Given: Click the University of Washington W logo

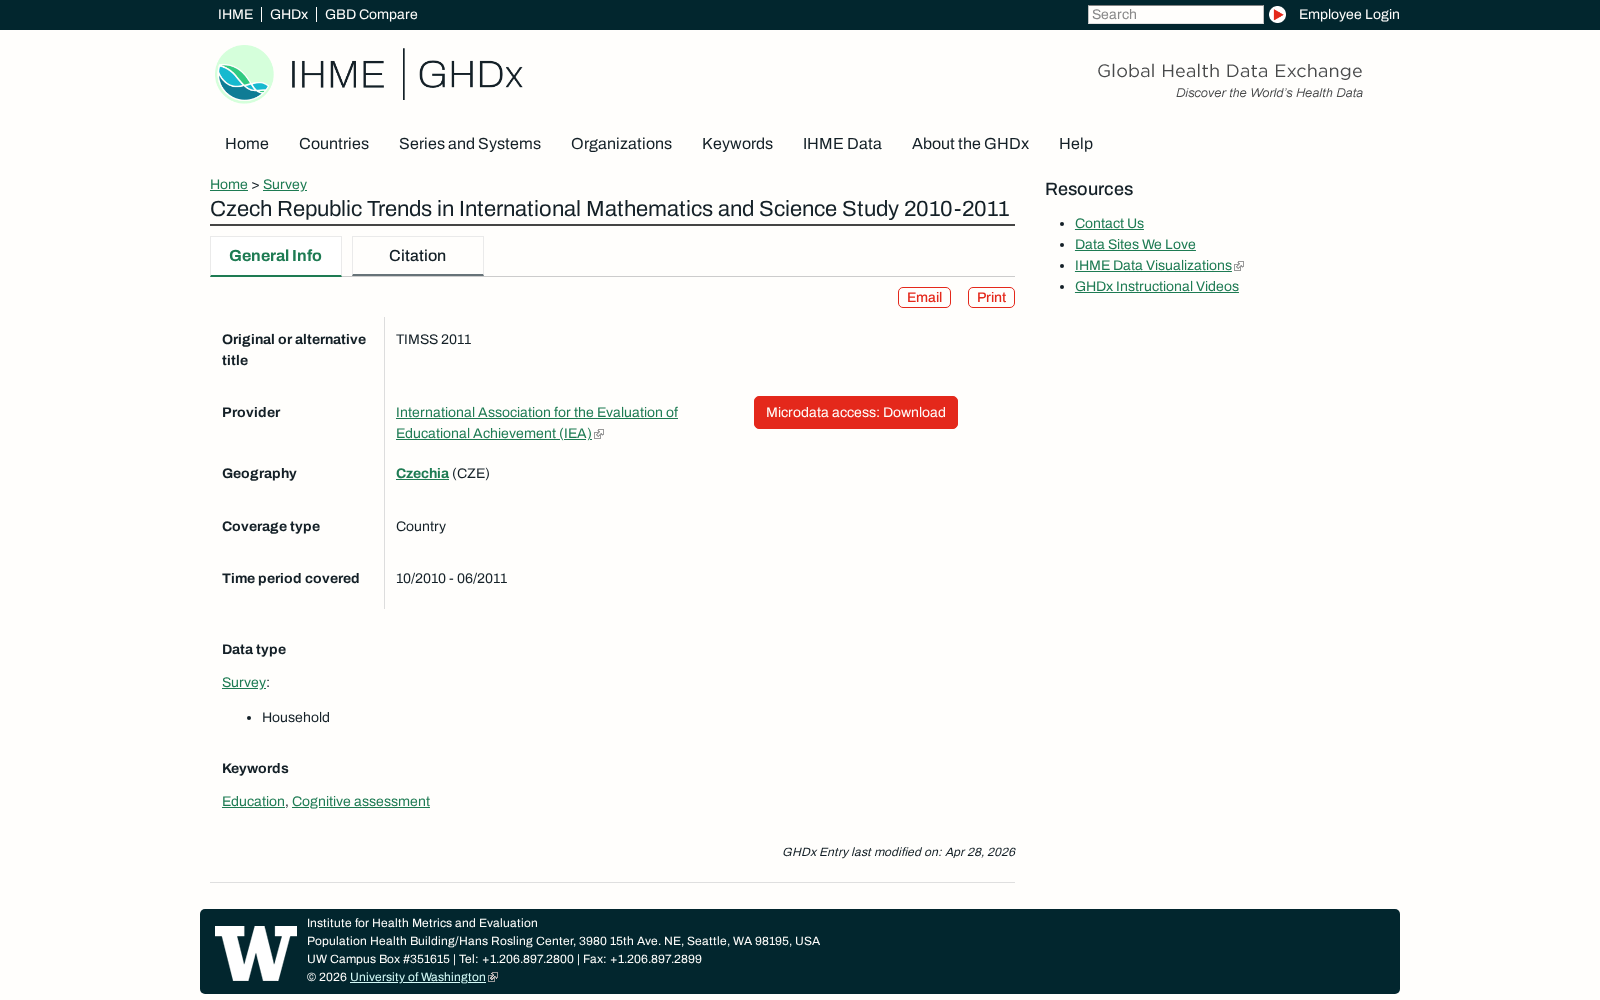Looking at the screenshot, I should [x=256, y=953].
